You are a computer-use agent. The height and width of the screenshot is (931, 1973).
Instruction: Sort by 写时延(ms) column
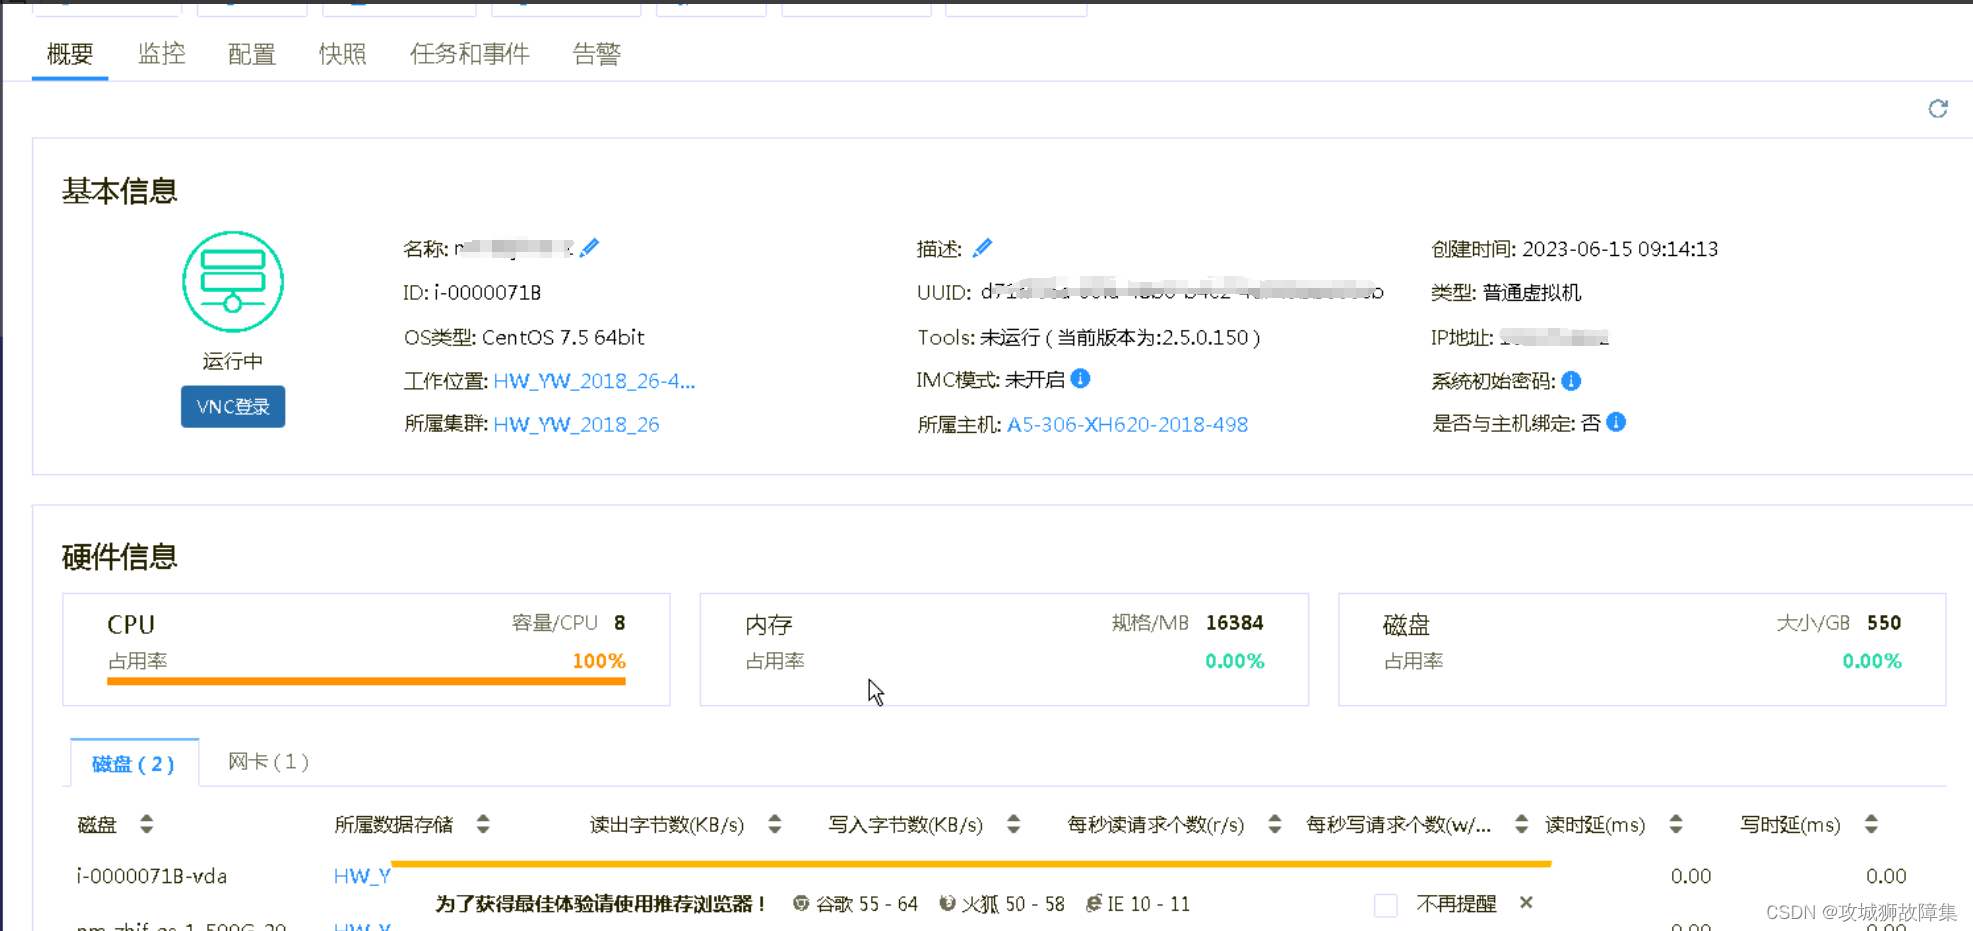tap(1871, 824)
